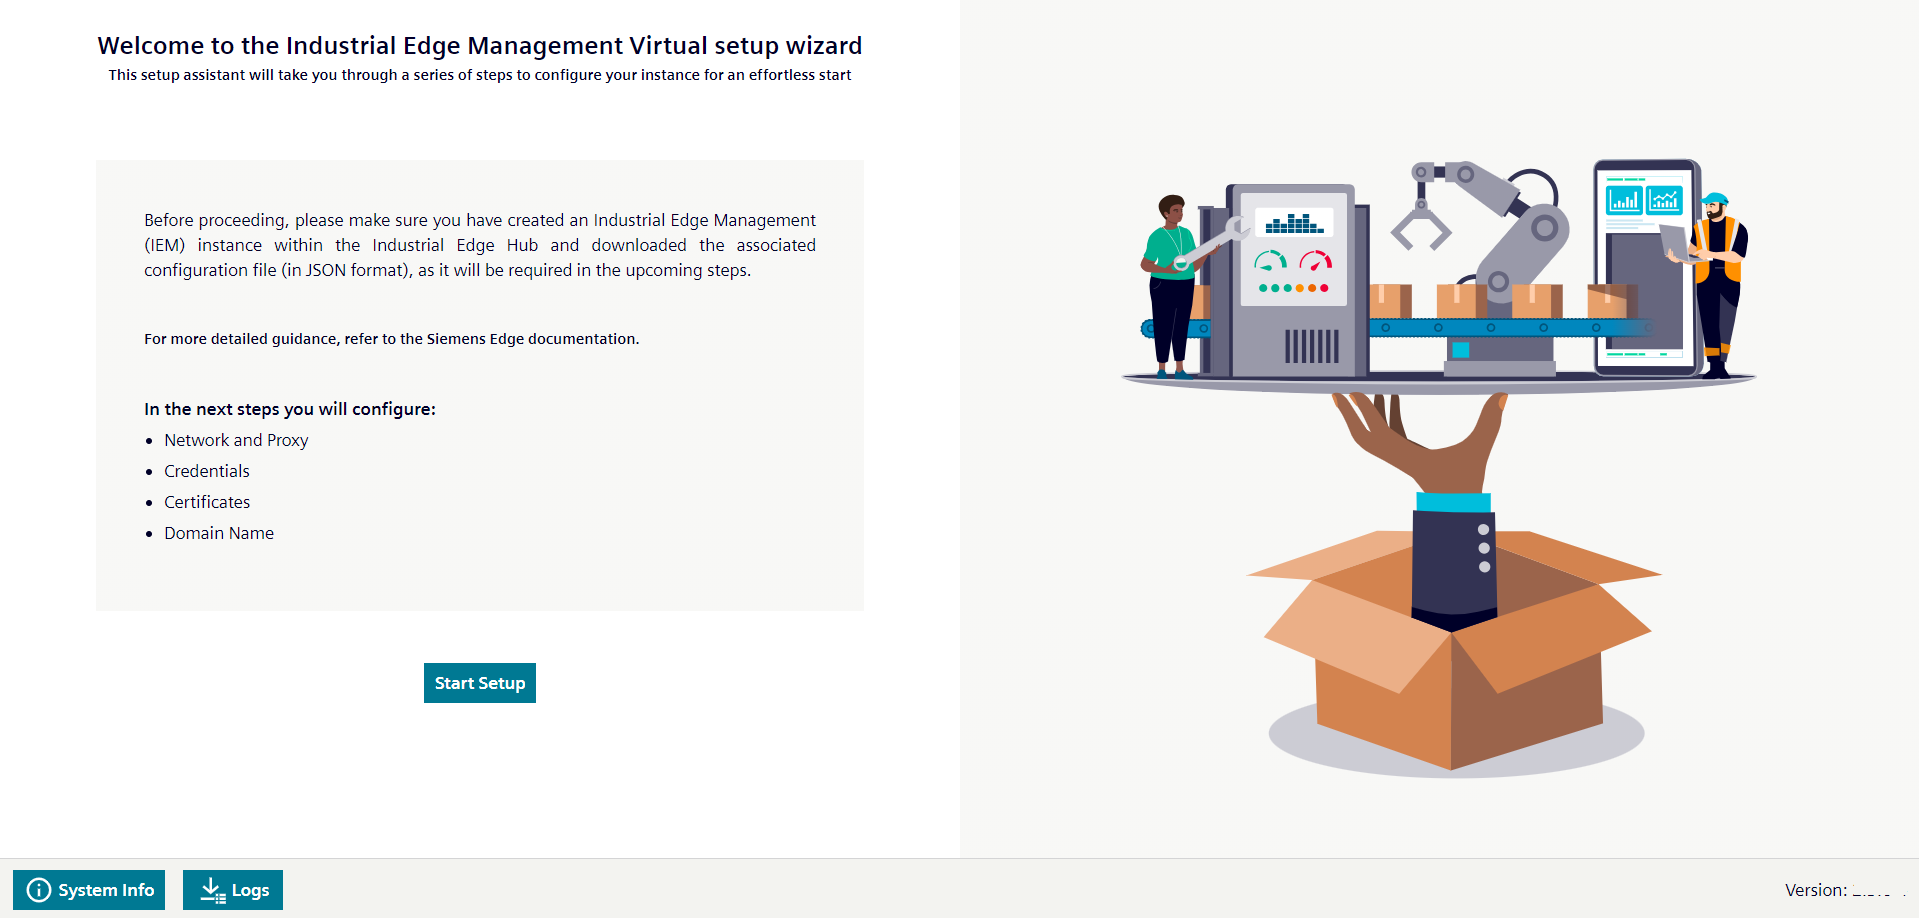
Task: Select the Network and Proxy list item
Action: pyautogui.click(x=236, y=440)
